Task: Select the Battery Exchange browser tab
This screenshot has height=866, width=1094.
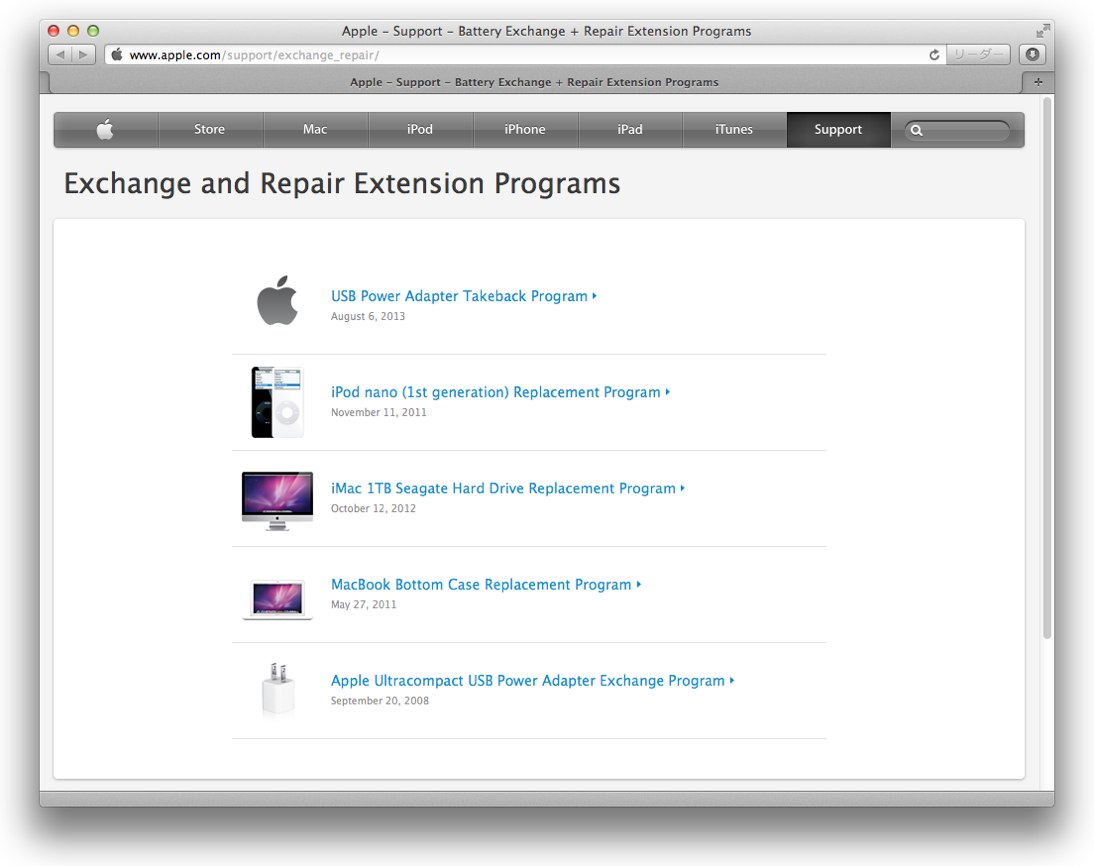Action: coord(534,82)
